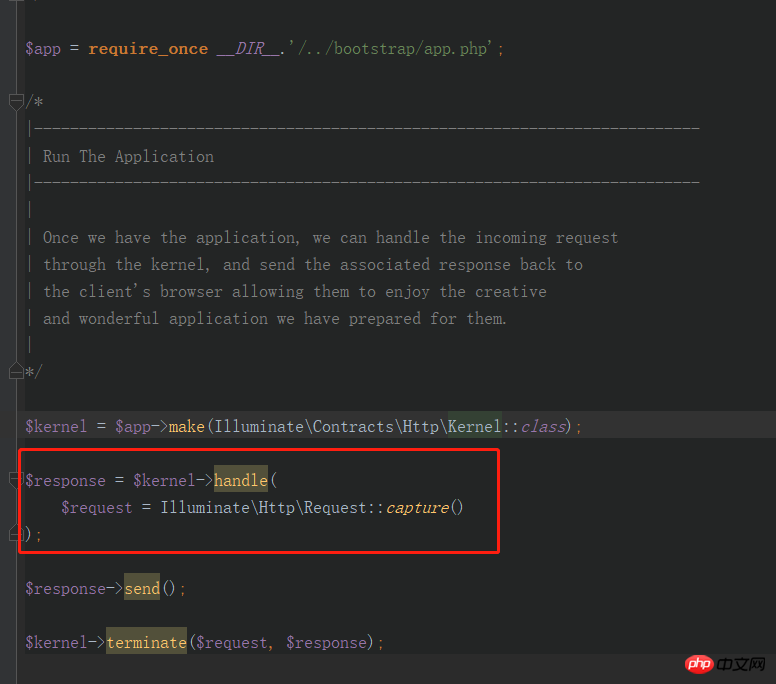The image size is (776, 684).
Task: Click the Illuminate\Http\Request class reference
Action: coord(263,508)
